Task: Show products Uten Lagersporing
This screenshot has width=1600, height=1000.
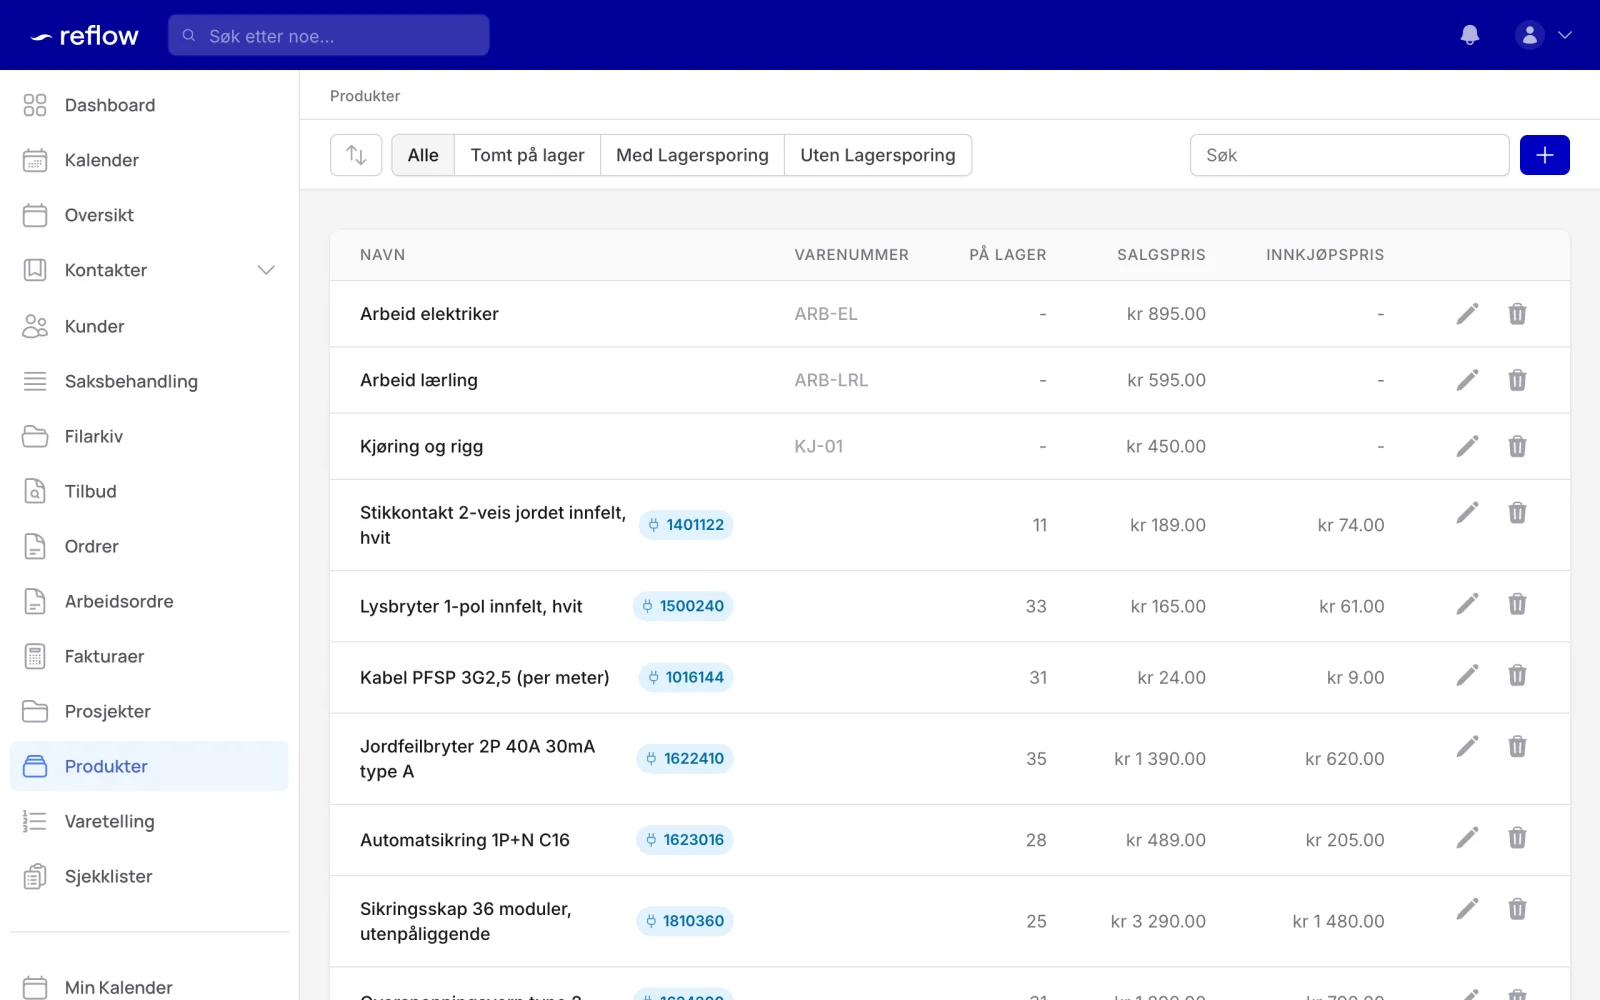Action: click(878, 155)
